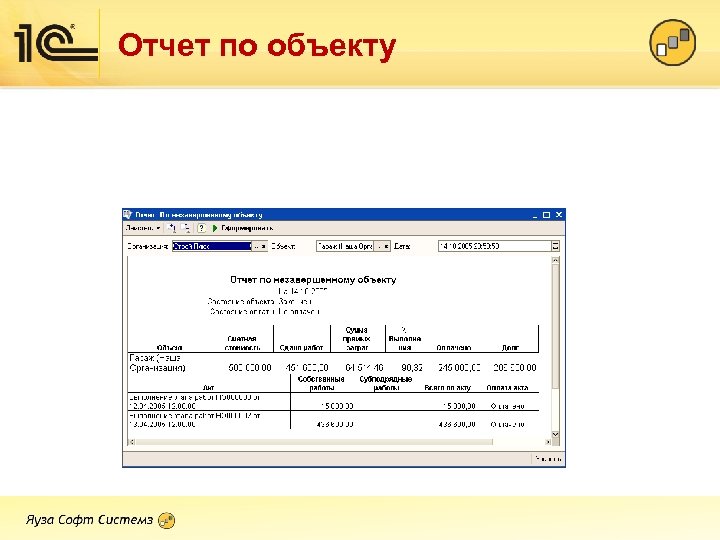Screen dimensions: 720x540
Task: Click the vertical scrollbar up arrow
Action: [x=555, y=260]
